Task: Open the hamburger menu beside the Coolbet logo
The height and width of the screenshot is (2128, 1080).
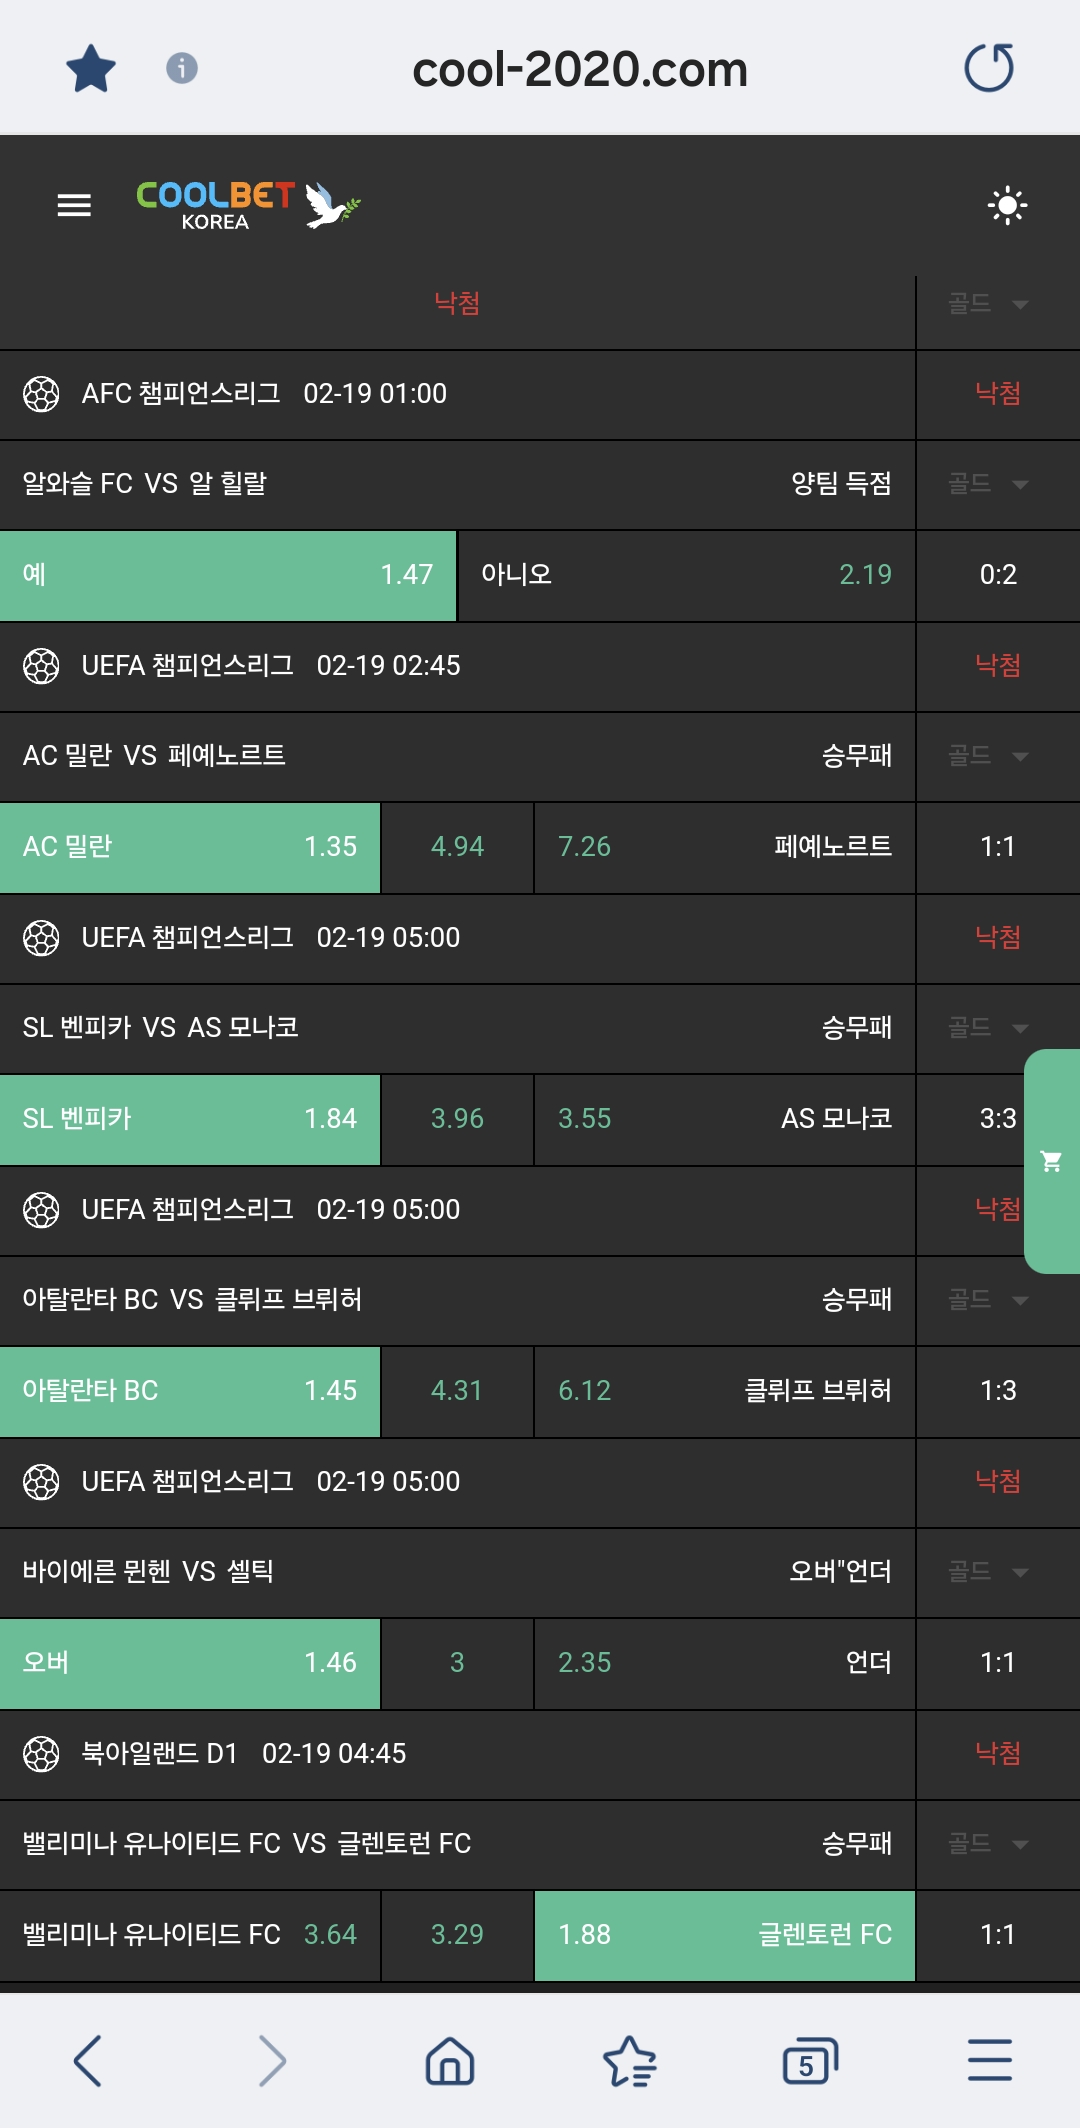Action: 74,205
